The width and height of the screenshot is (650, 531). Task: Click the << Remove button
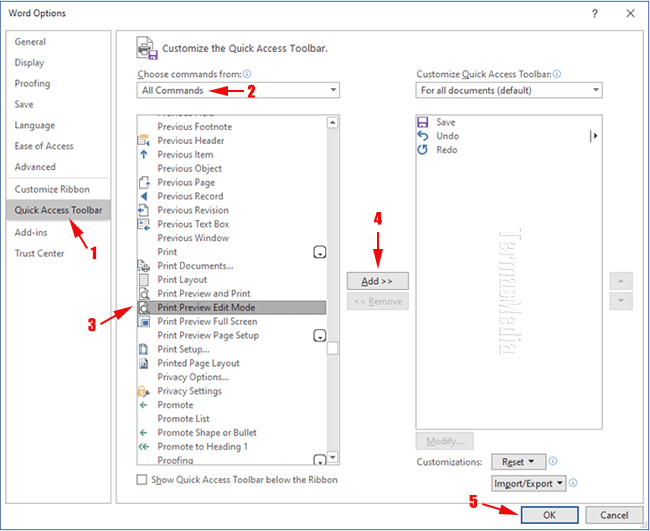(x=377, y=301)
